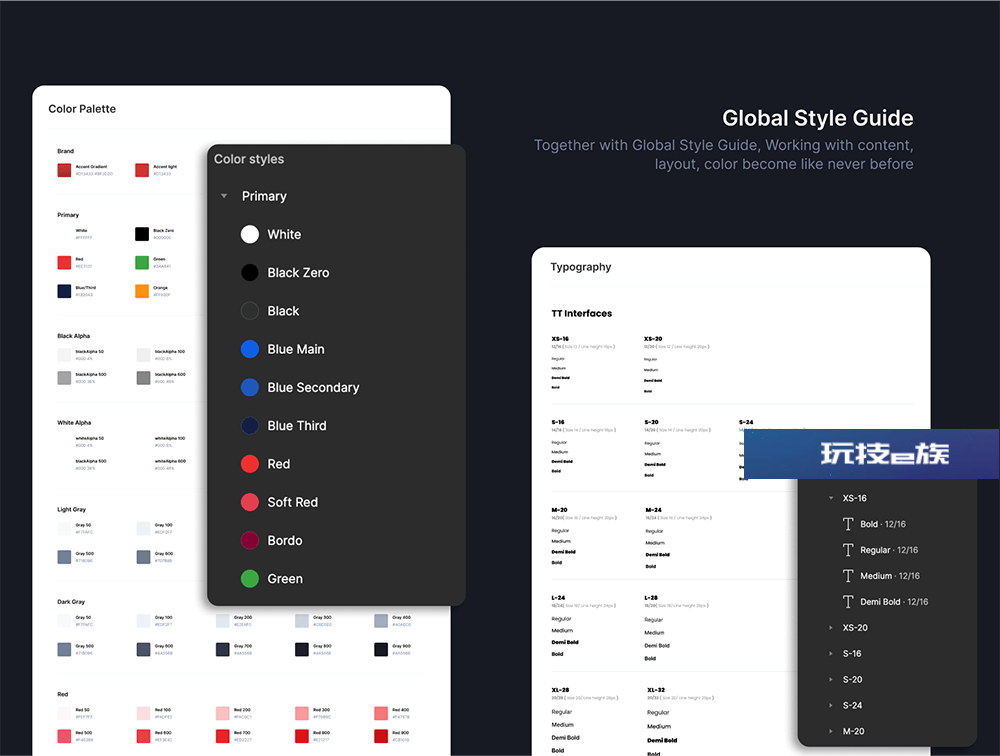Click the Gray 300 swatch under Dark Gray

(x=302, y=621)
